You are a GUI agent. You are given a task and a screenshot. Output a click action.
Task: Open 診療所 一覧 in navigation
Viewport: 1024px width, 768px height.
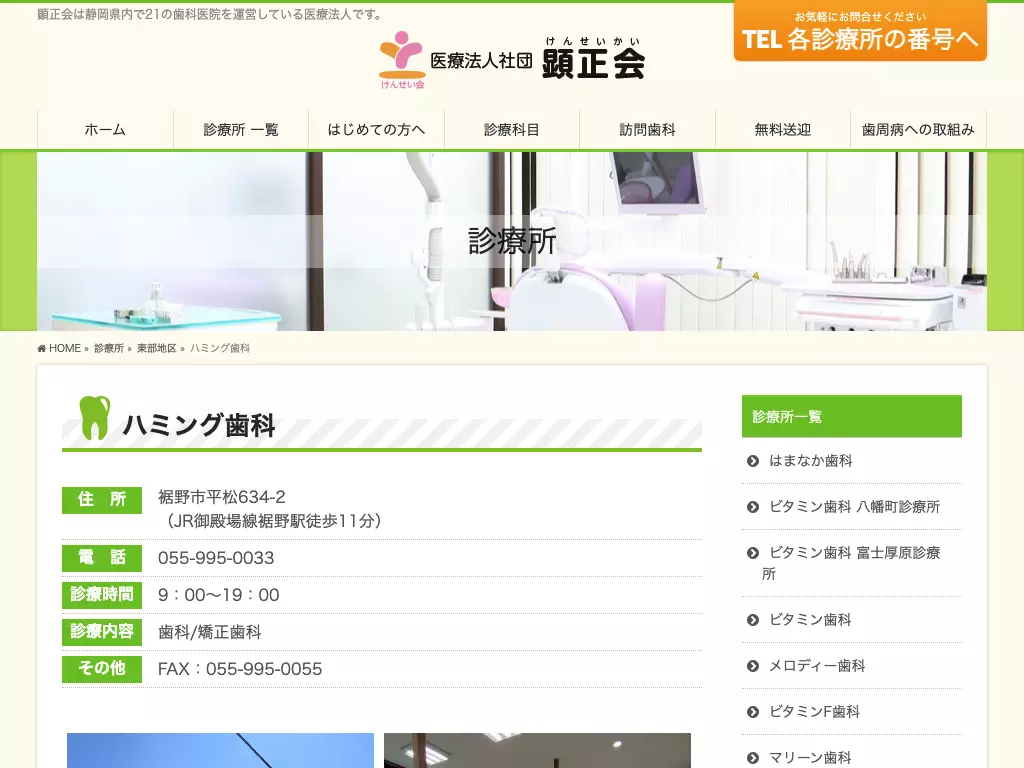pyautogui.click(x=241, y=129)
